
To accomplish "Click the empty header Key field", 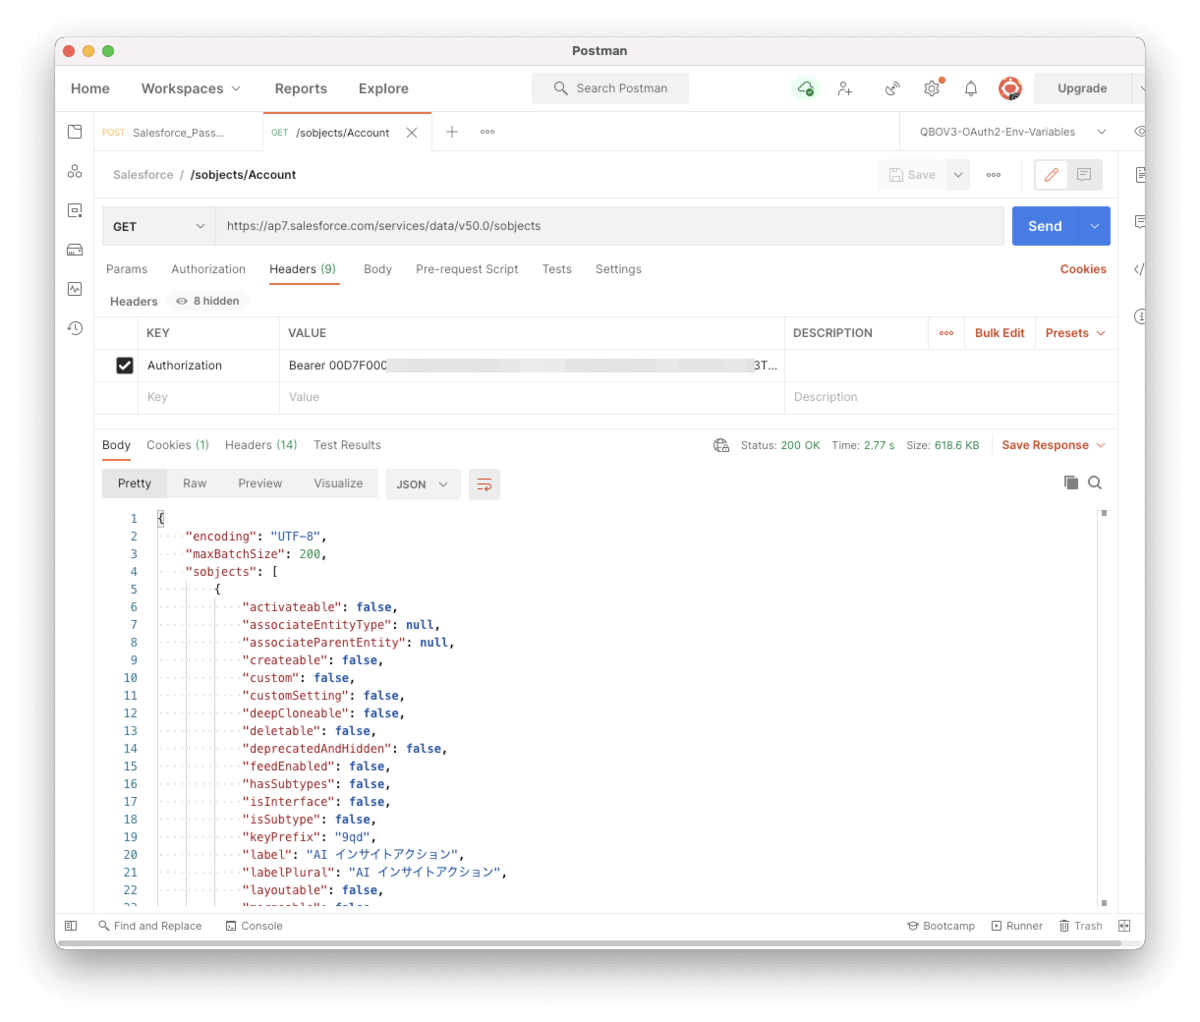I will 209,397.
